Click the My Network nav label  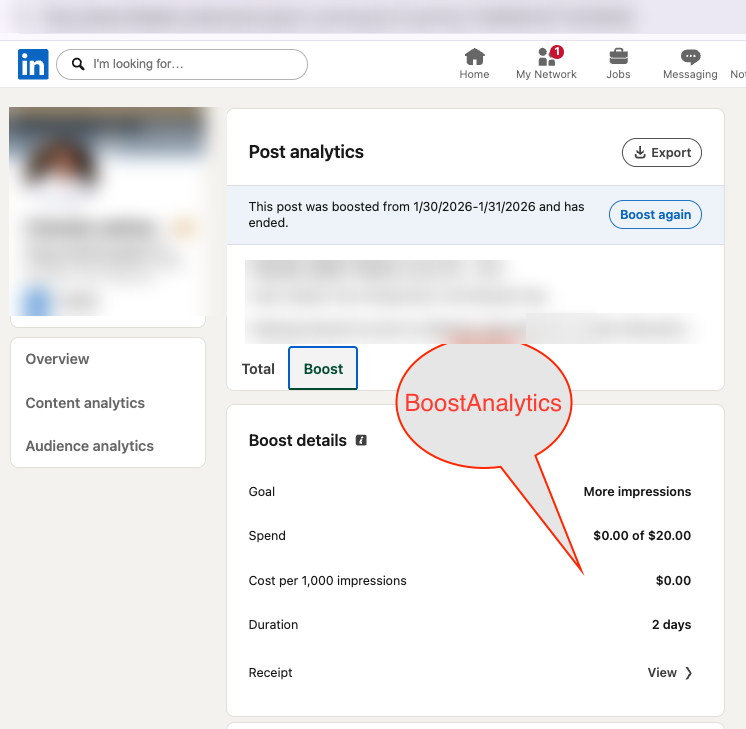coord(546,74)
